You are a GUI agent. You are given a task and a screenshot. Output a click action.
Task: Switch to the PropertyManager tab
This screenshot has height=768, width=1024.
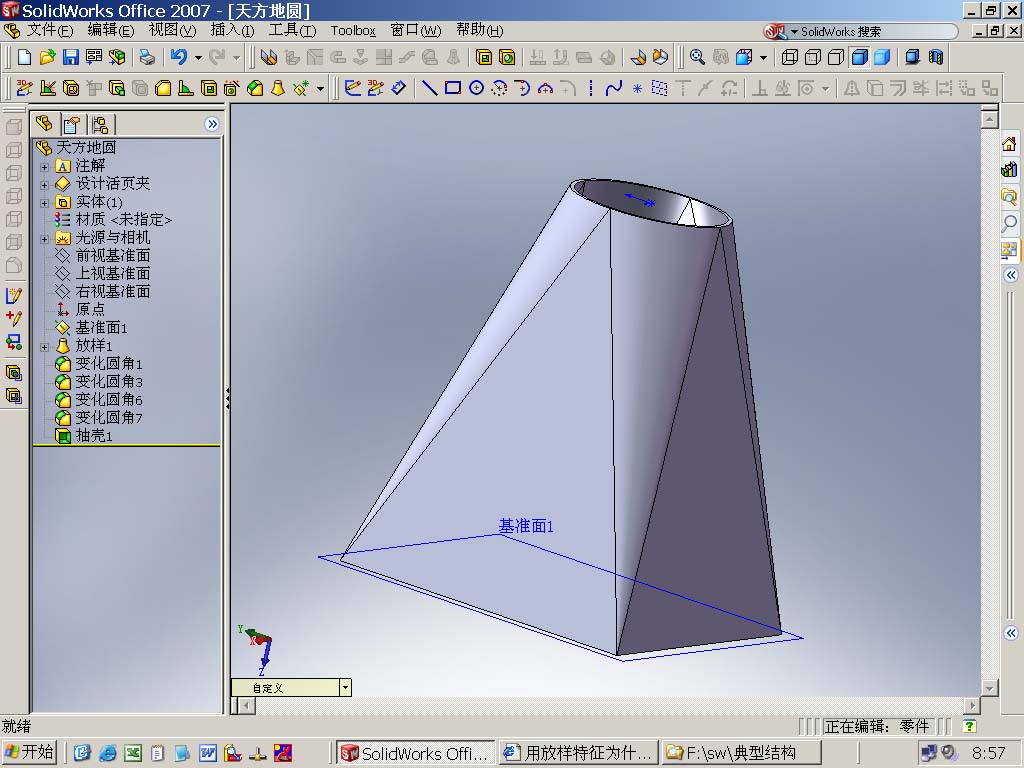pos(72,124)
